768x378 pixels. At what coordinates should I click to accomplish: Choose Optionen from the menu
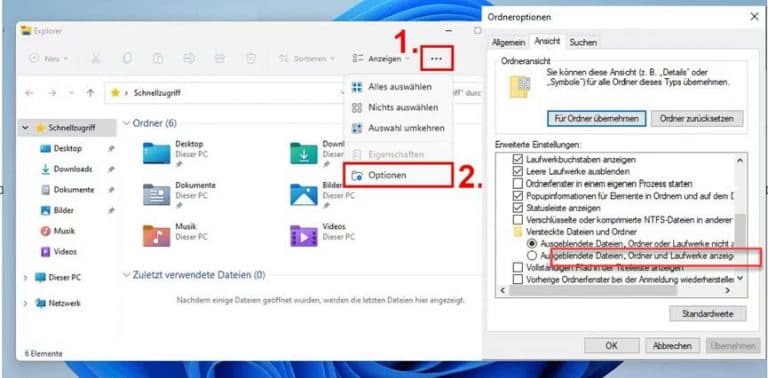tap(397, 175)
